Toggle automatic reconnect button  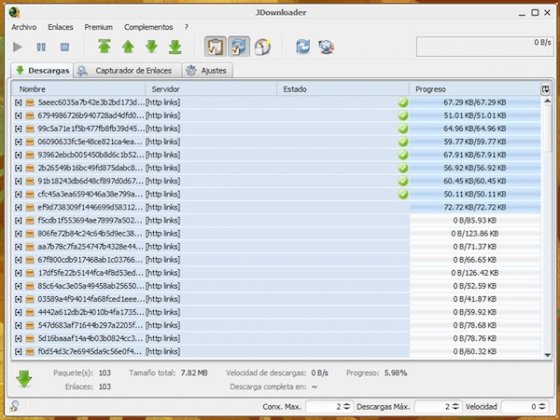tap(239, 46)
